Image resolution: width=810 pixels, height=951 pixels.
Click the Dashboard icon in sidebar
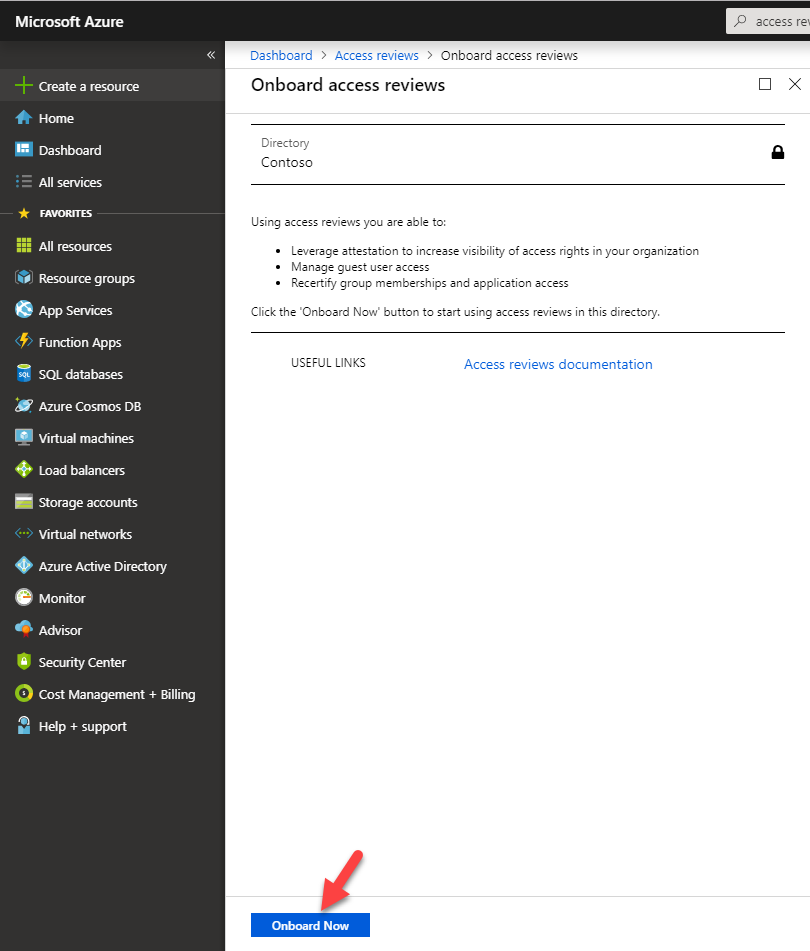point(24,149)
